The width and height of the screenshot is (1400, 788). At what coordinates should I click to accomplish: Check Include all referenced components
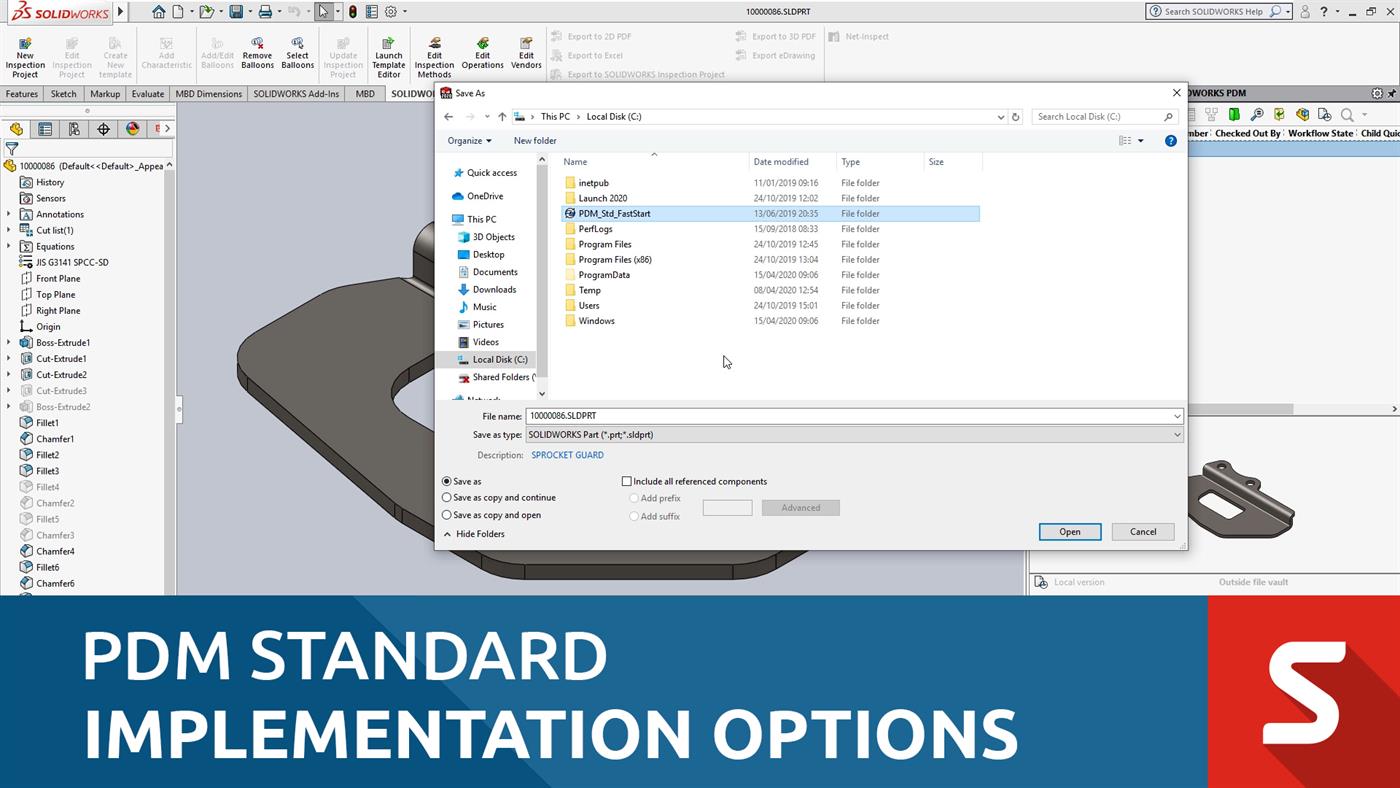pos(627,481)
